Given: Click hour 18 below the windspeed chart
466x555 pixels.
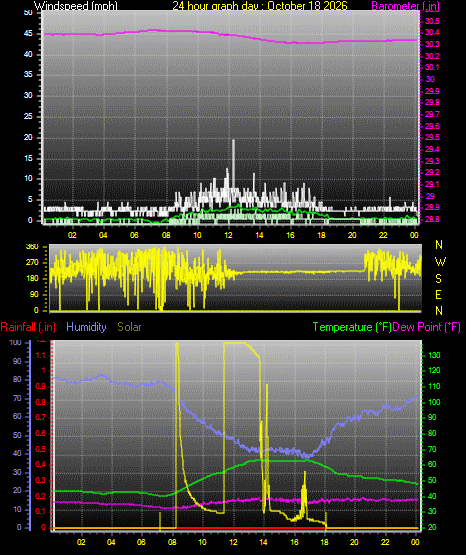Looking at the screenshot, I should pos(322,235).
